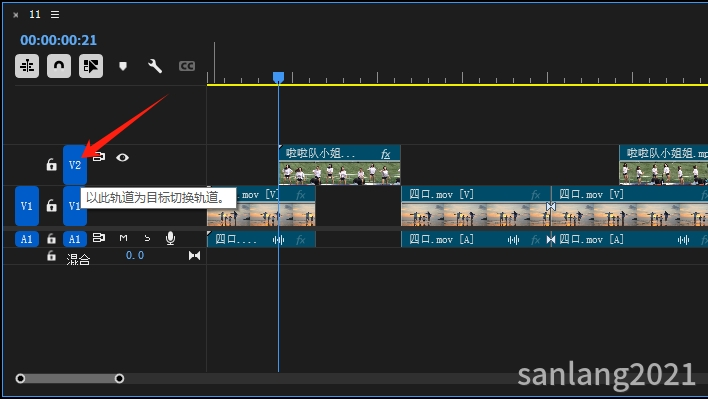Click the mix volume value 0.0
708x399 pixels.
click(135, 255)
